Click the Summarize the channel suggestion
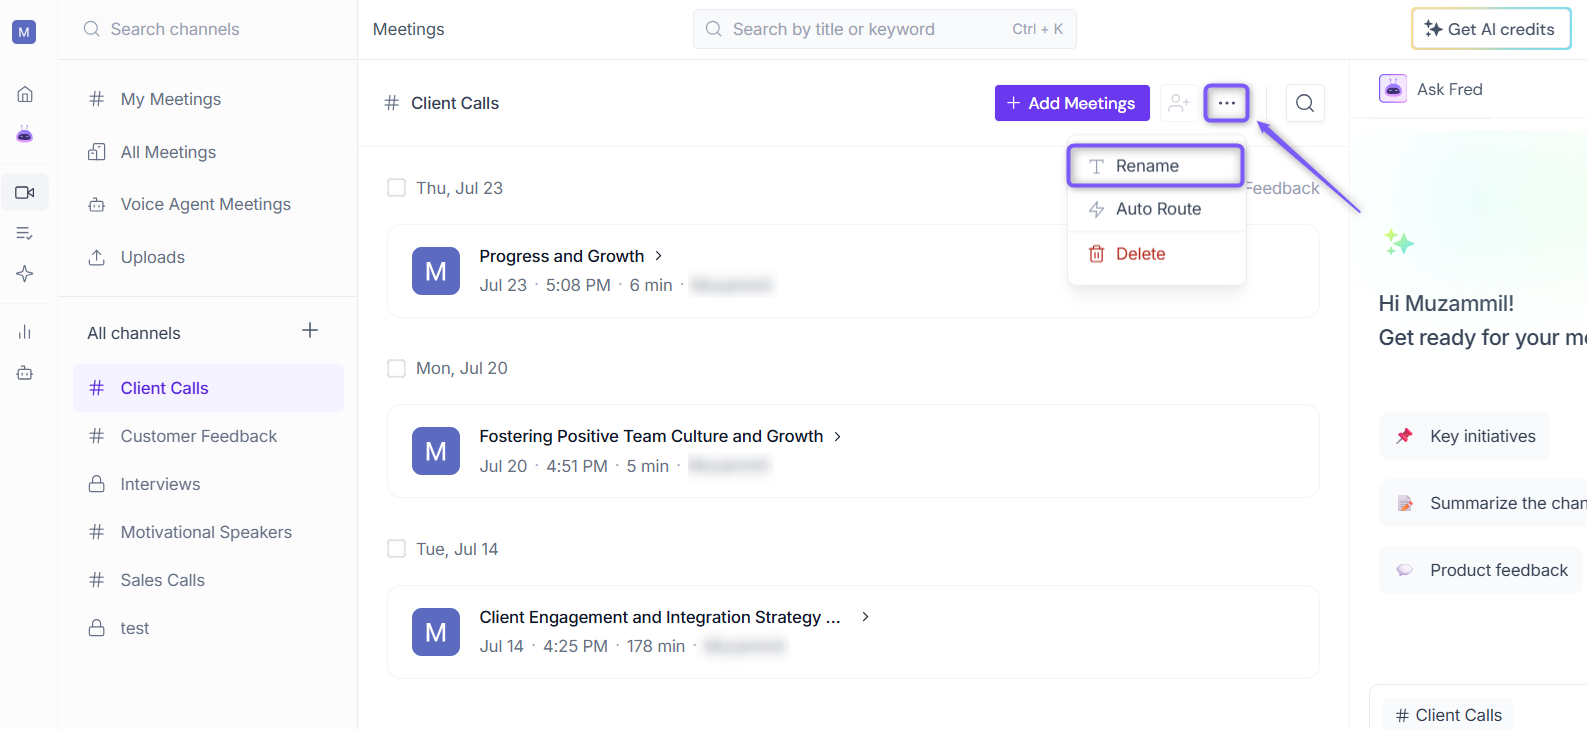 (1483, 503)
